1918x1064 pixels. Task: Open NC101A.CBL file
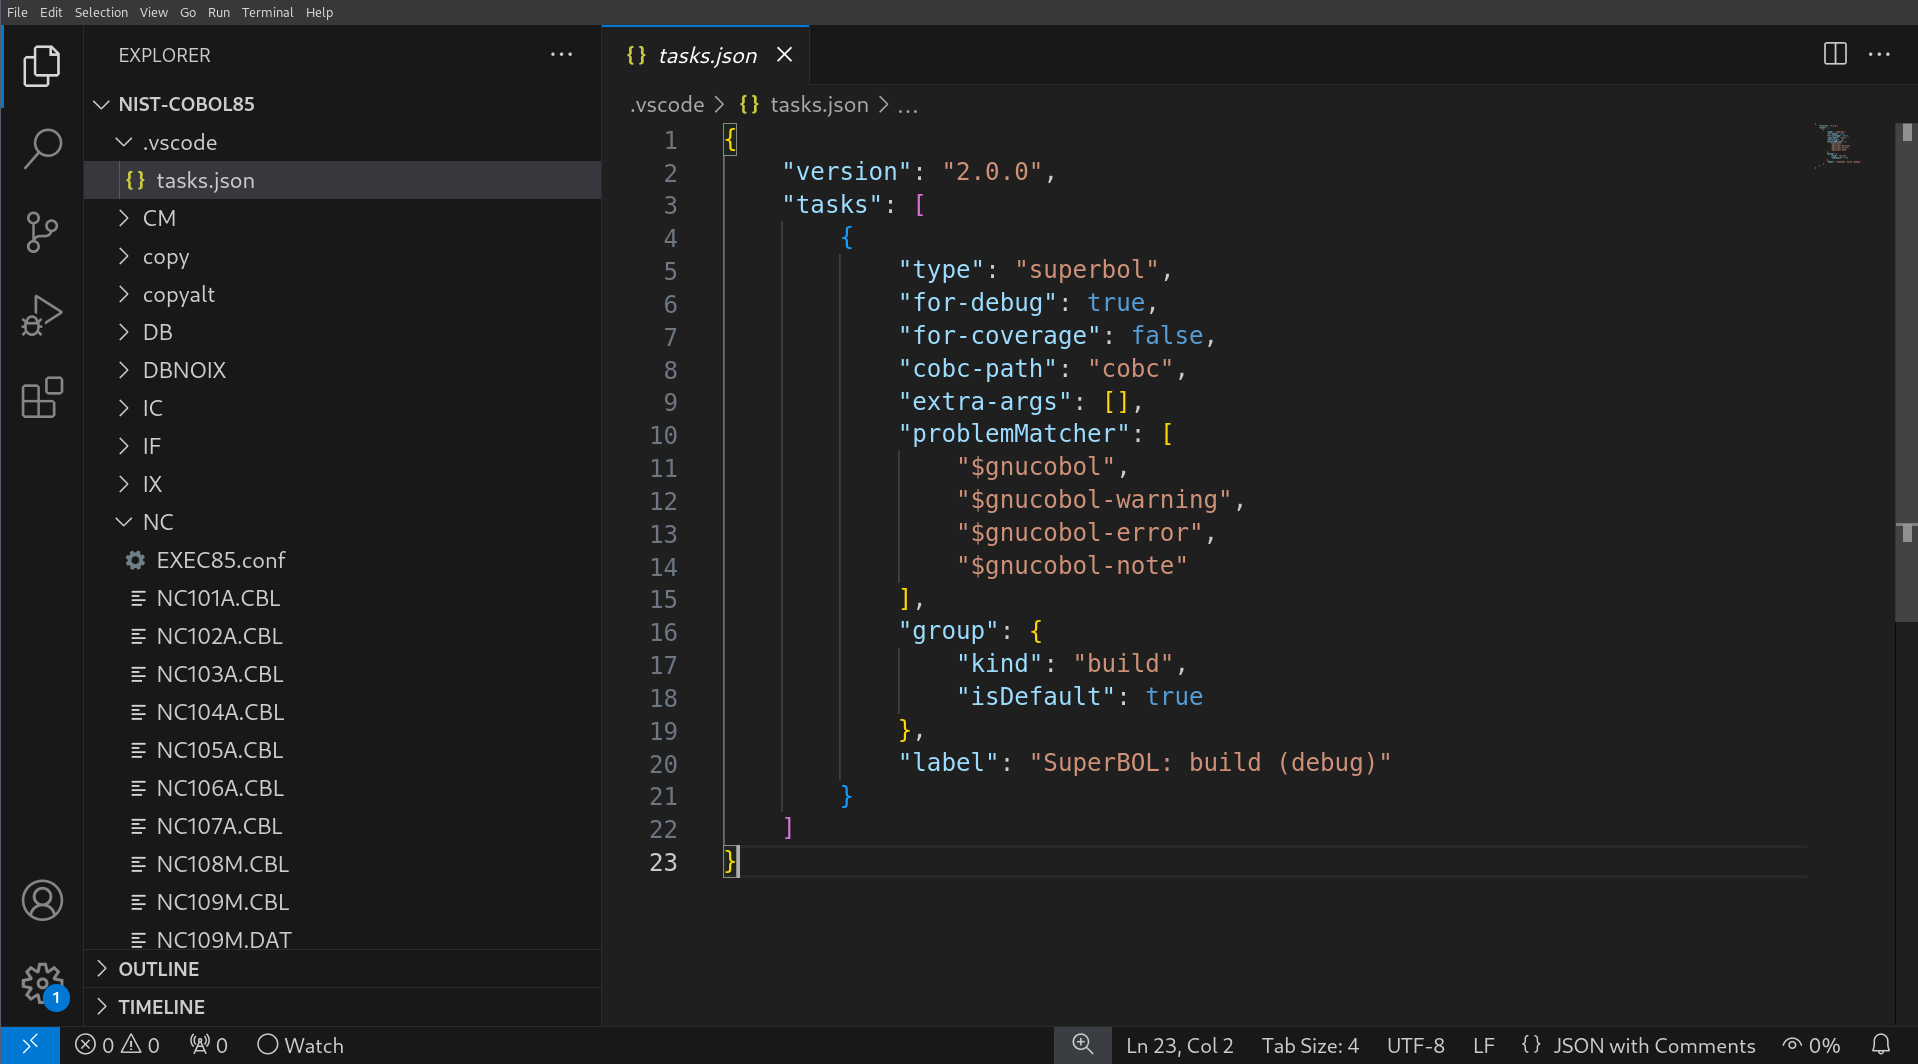click(342, 598)
